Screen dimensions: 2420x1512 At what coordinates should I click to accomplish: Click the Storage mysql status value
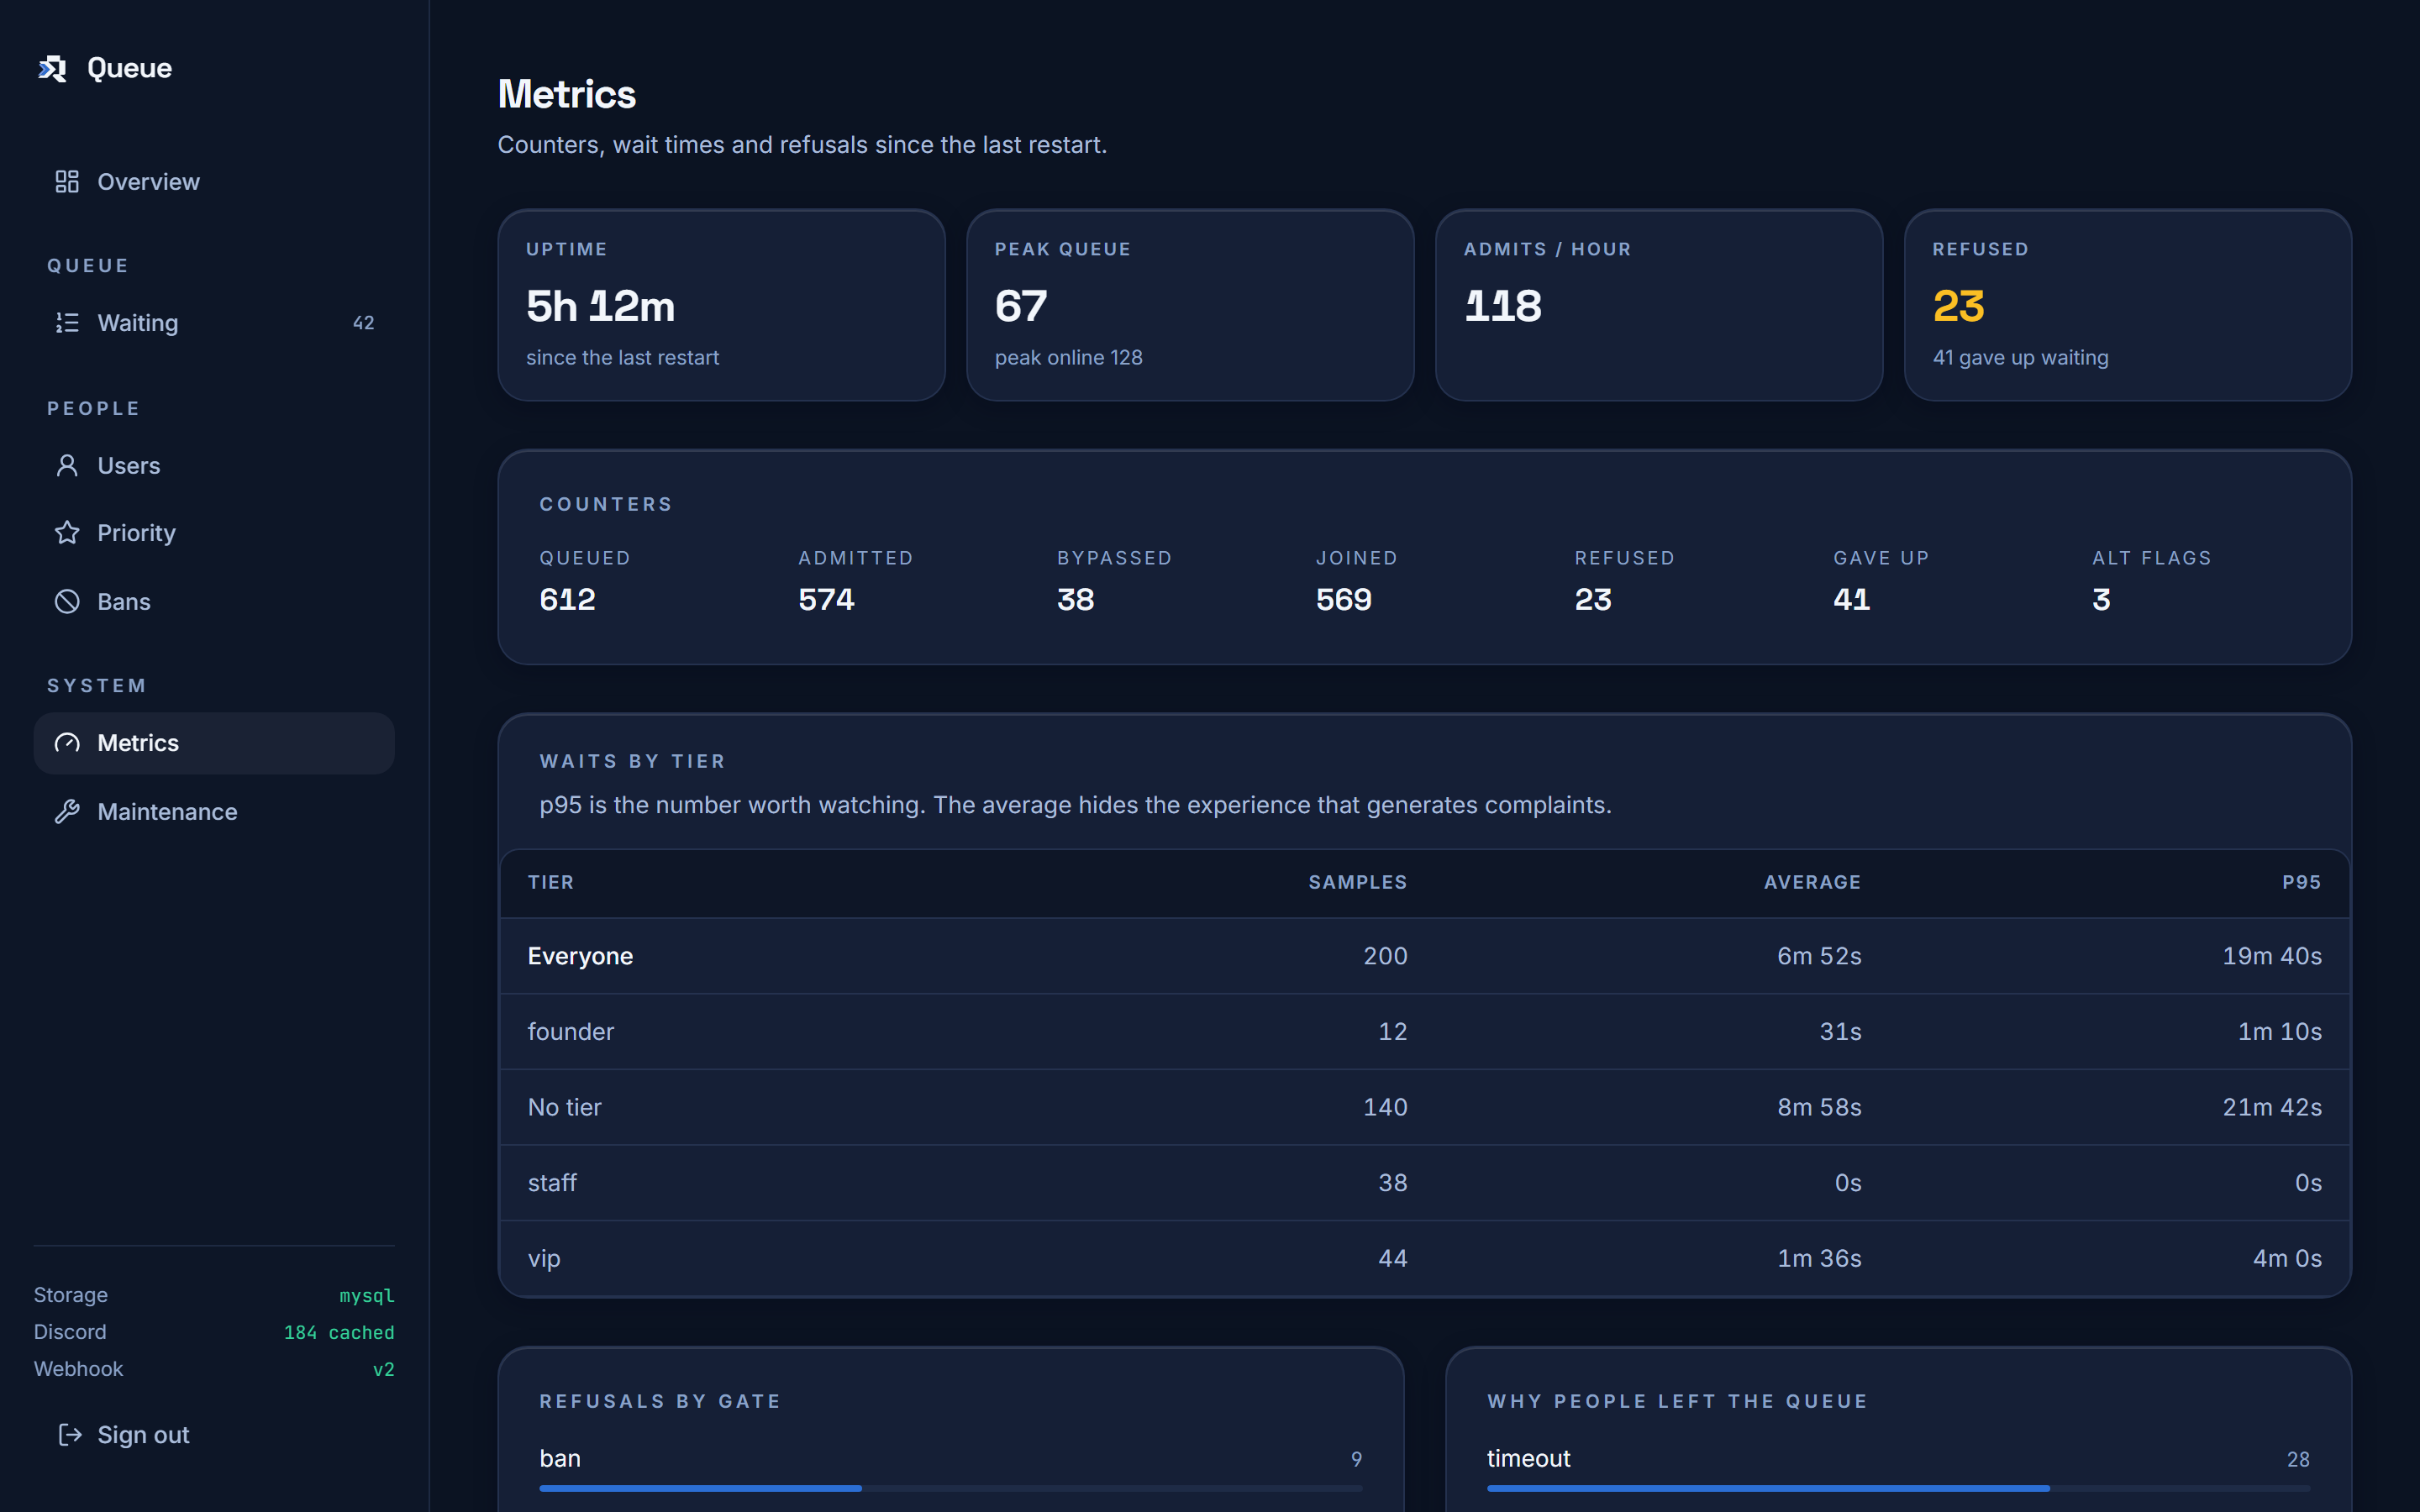coord(366,1295)
